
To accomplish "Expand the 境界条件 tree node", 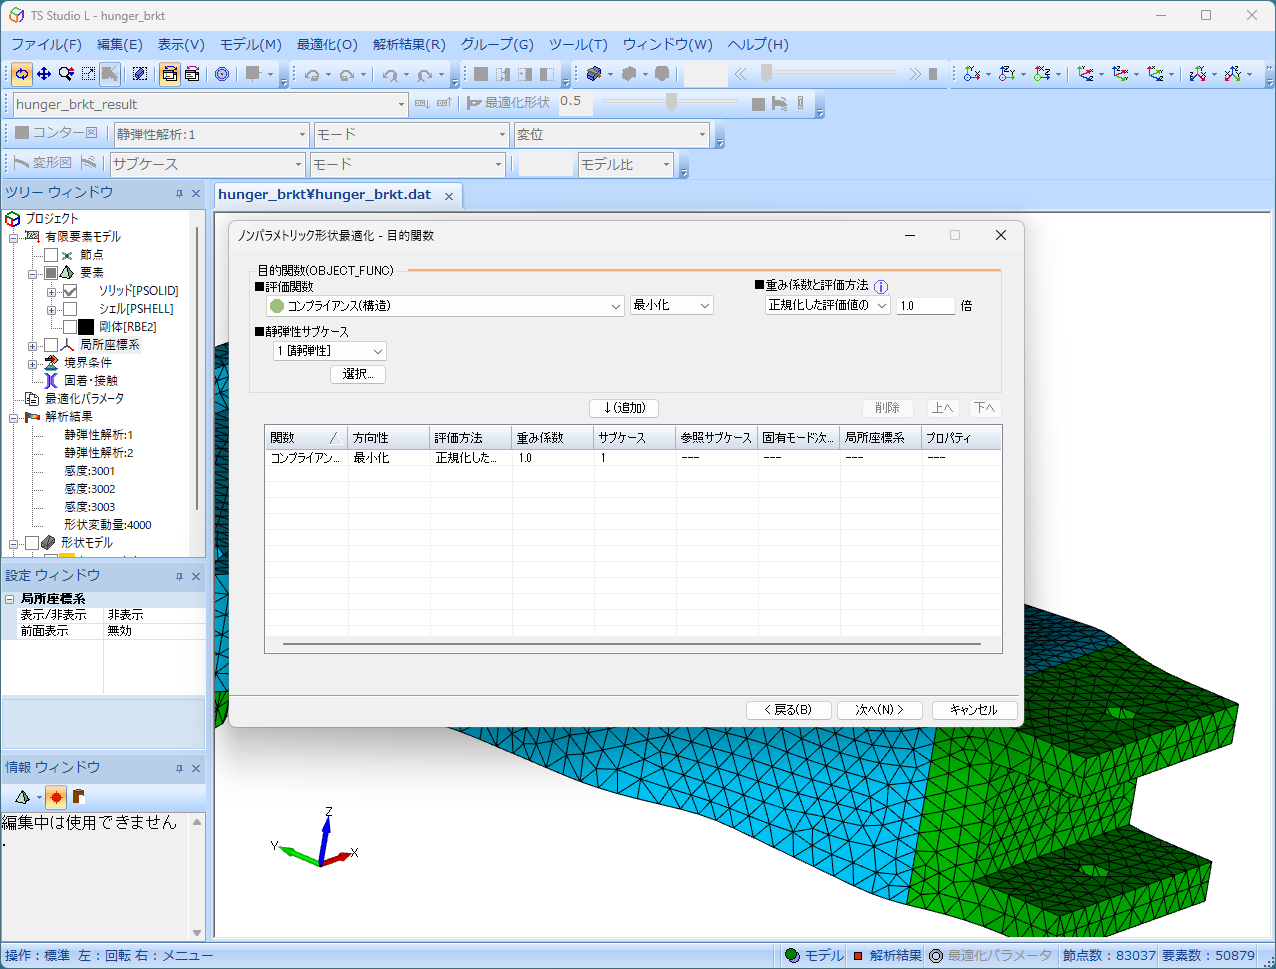I will coord(33,363).
